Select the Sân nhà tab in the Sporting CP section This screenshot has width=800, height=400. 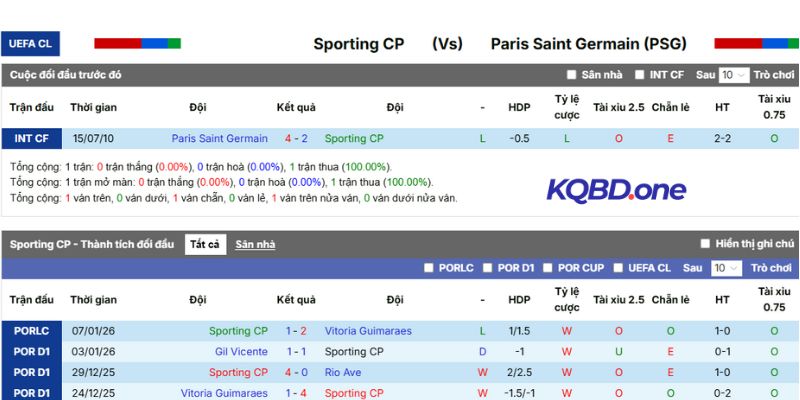pos(255,244)
